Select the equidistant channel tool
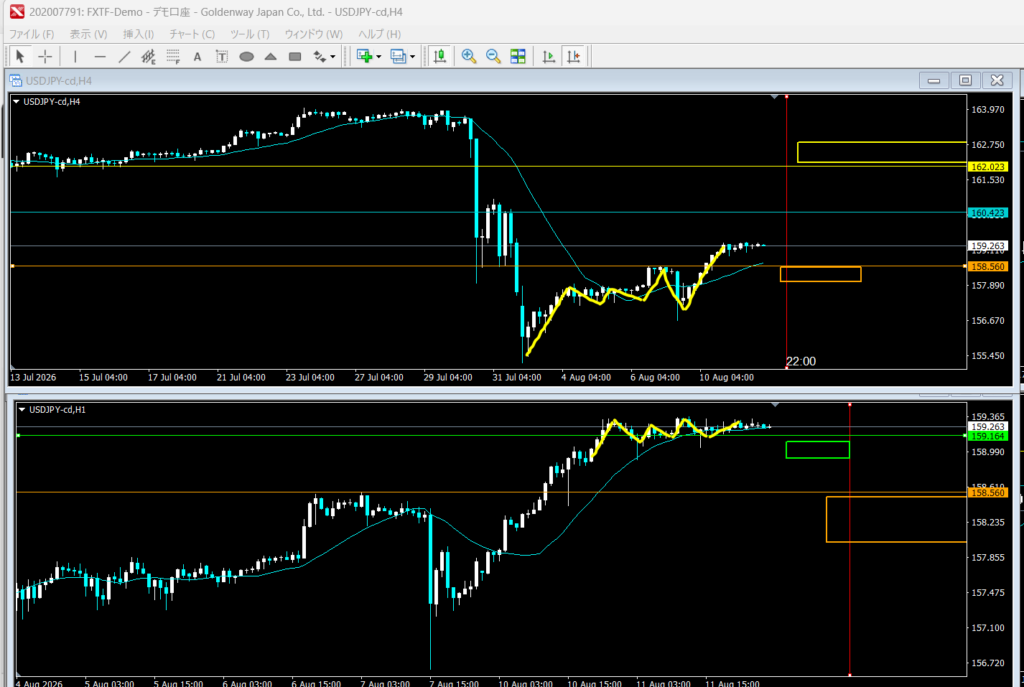The image size is (1024, 687). pos(148,57)
